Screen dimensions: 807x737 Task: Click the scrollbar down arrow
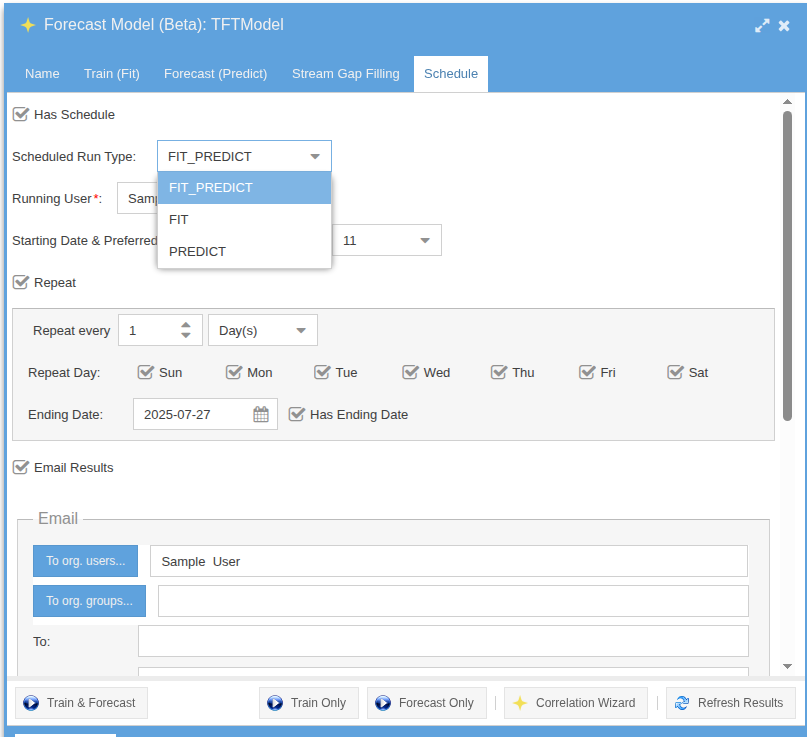(787, 666)
